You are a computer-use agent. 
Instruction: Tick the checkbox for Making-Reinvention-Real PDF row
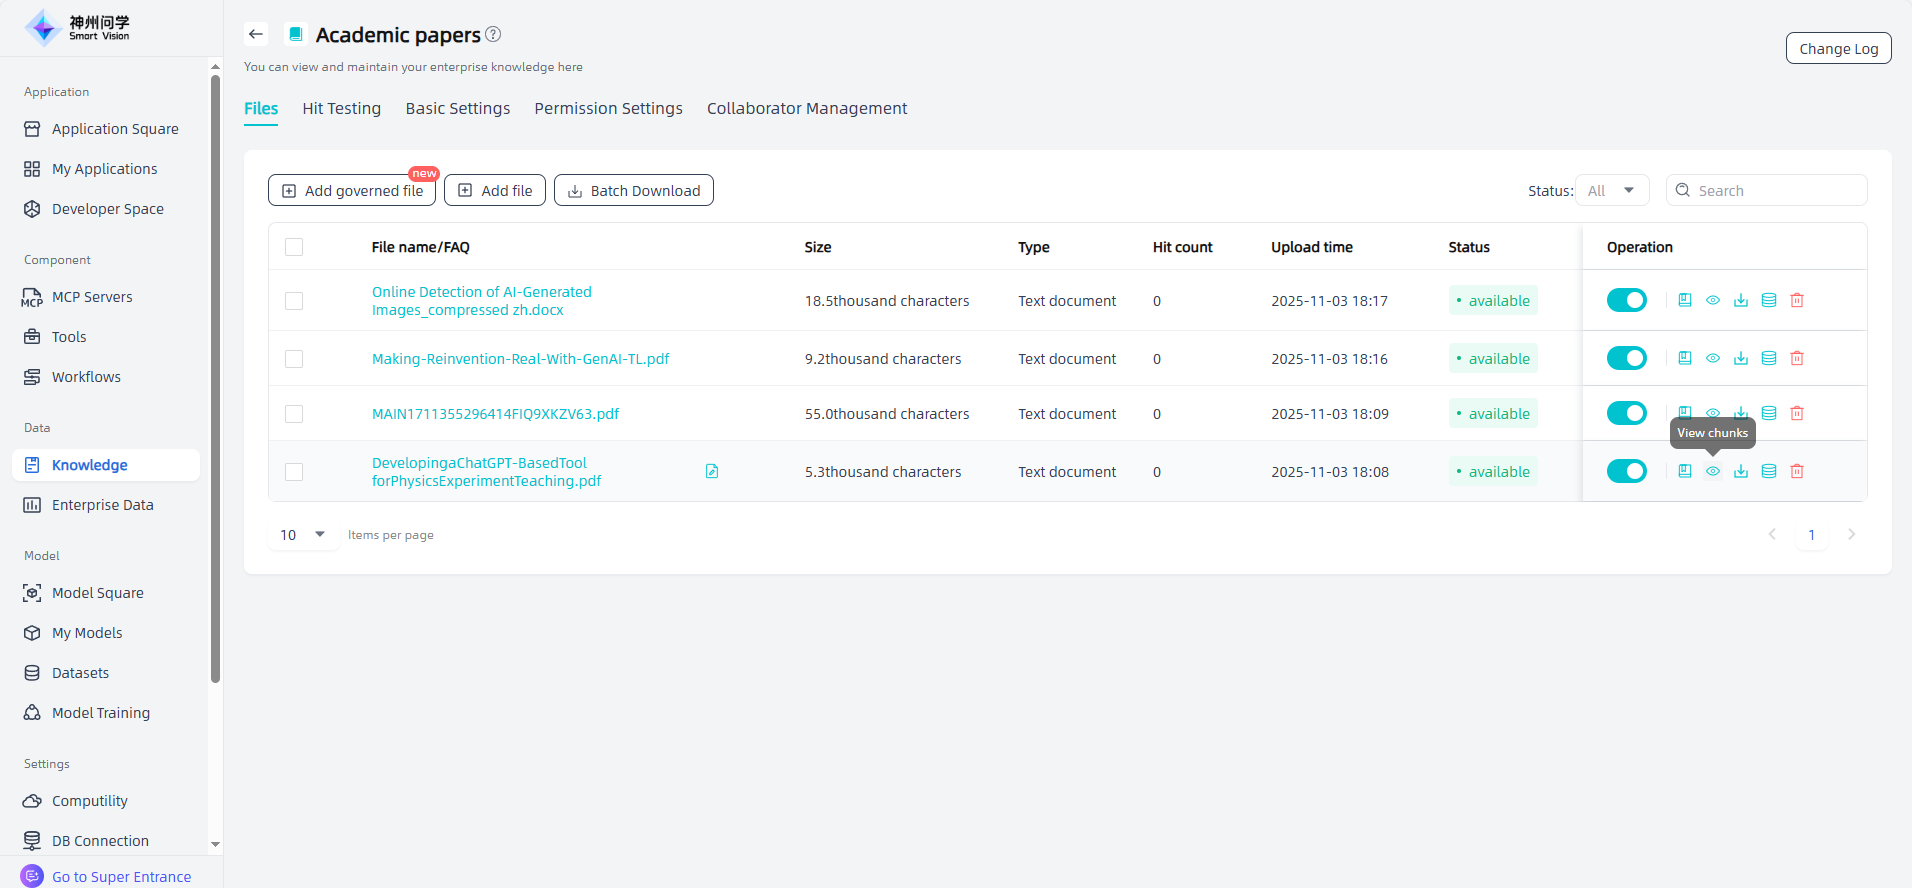coord(294,359)
